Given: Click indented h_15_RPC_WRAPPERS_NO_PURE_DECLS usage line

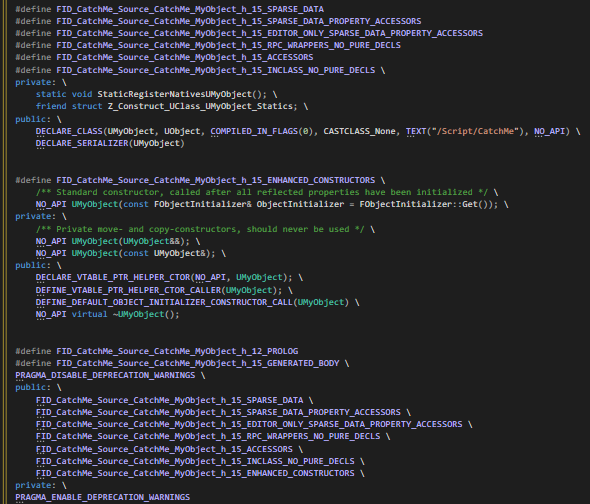Looking at the screenshot, I should (x=208, y=436).
